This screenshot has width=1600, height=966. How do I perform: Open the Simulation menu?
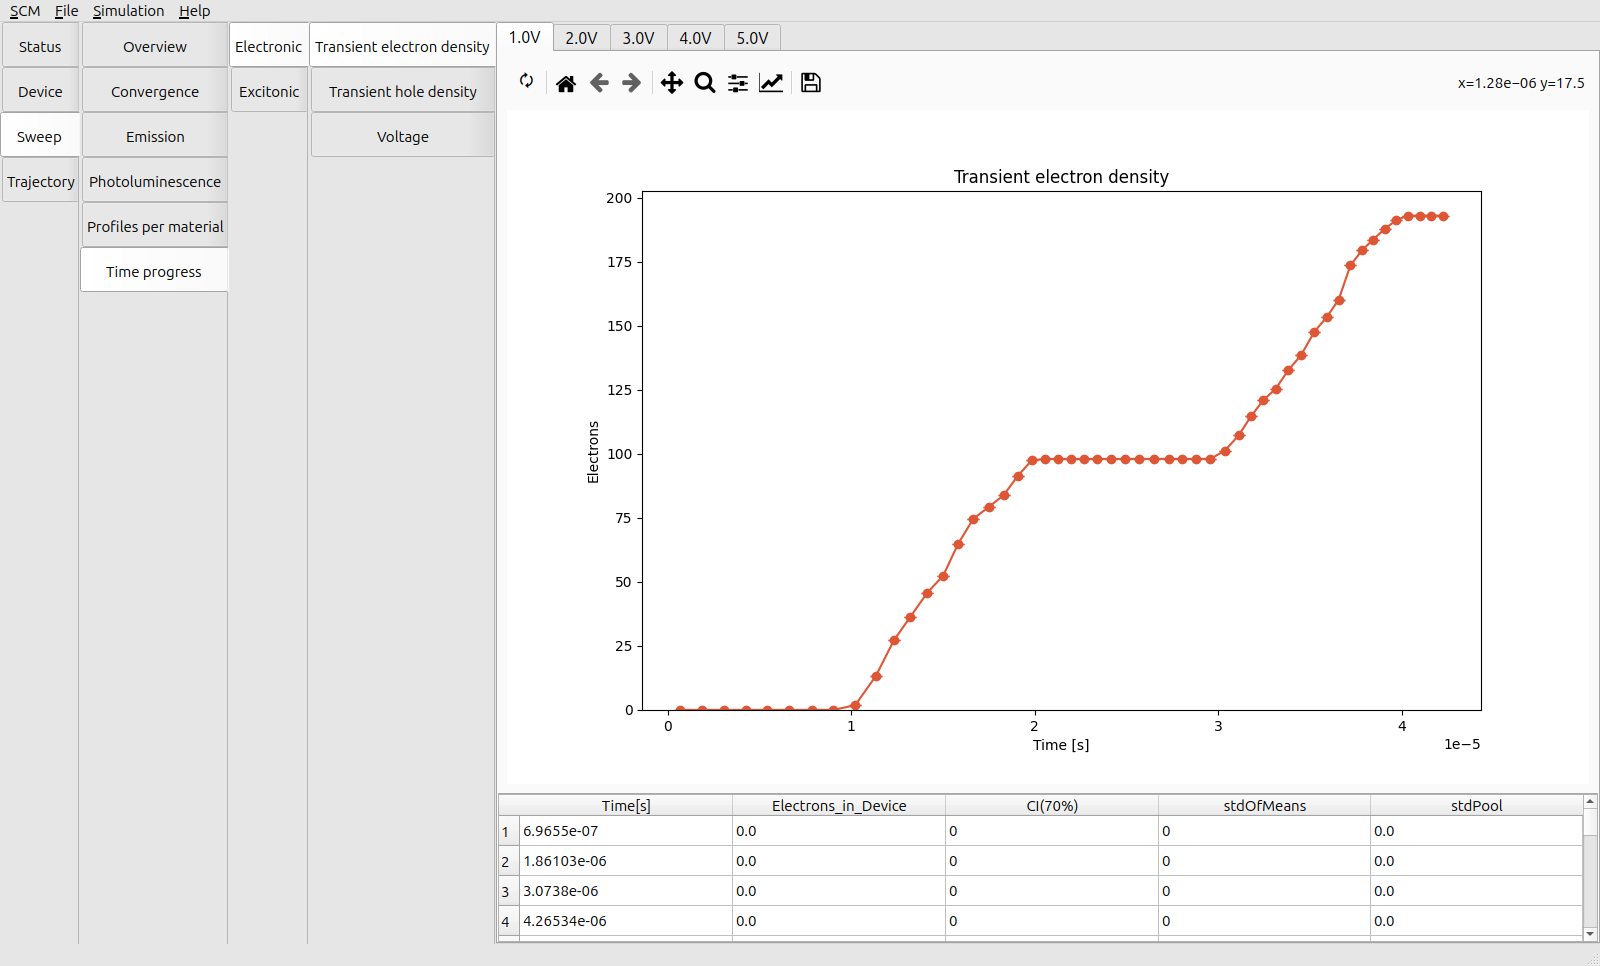pos(128,11)
